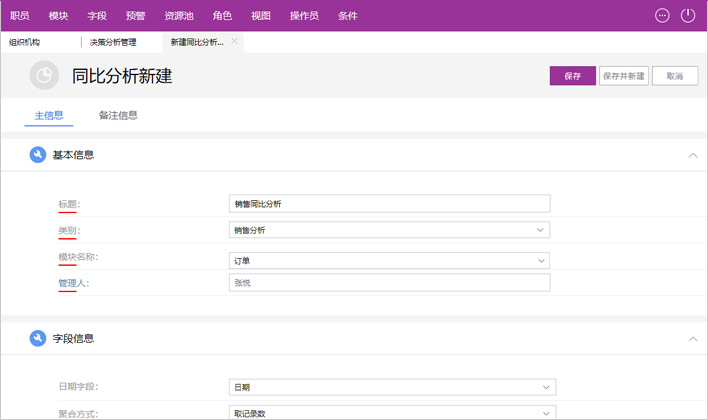Open the 聚合方式 dropdown
This screenshot has height=420, width=708.
tap(546, 412)
